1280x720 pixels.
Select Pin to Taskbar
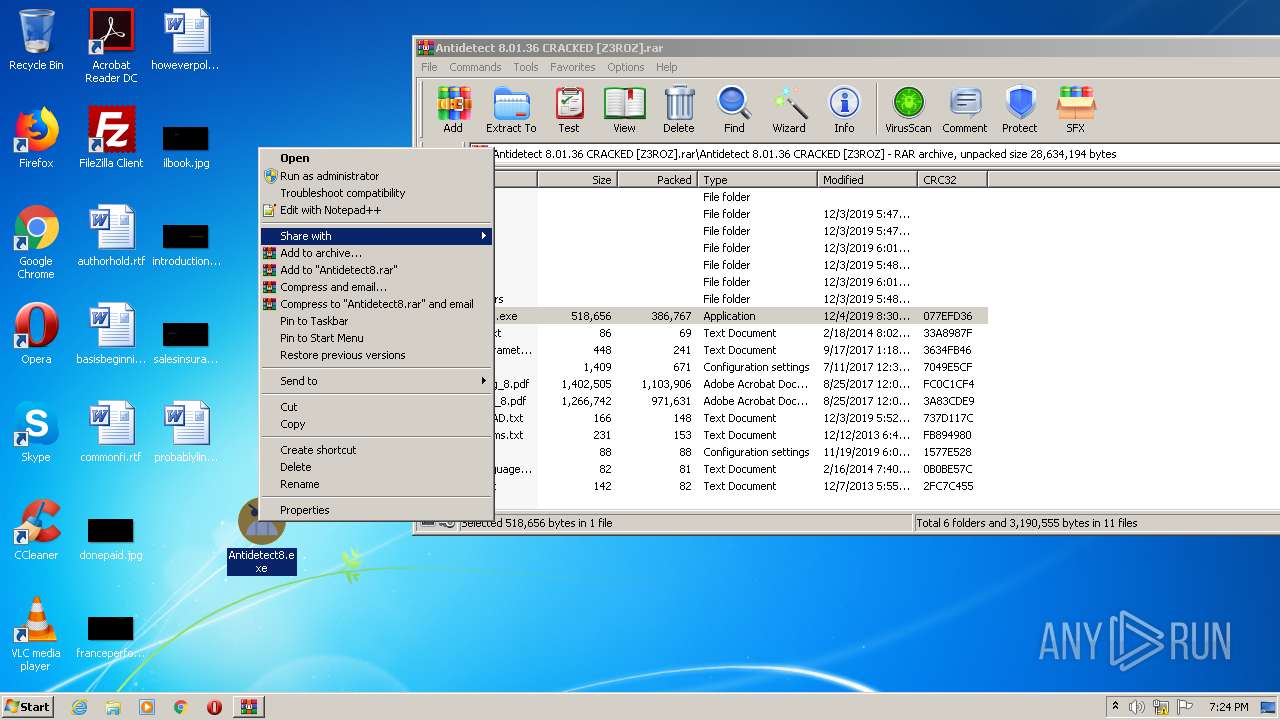point(376,321)
